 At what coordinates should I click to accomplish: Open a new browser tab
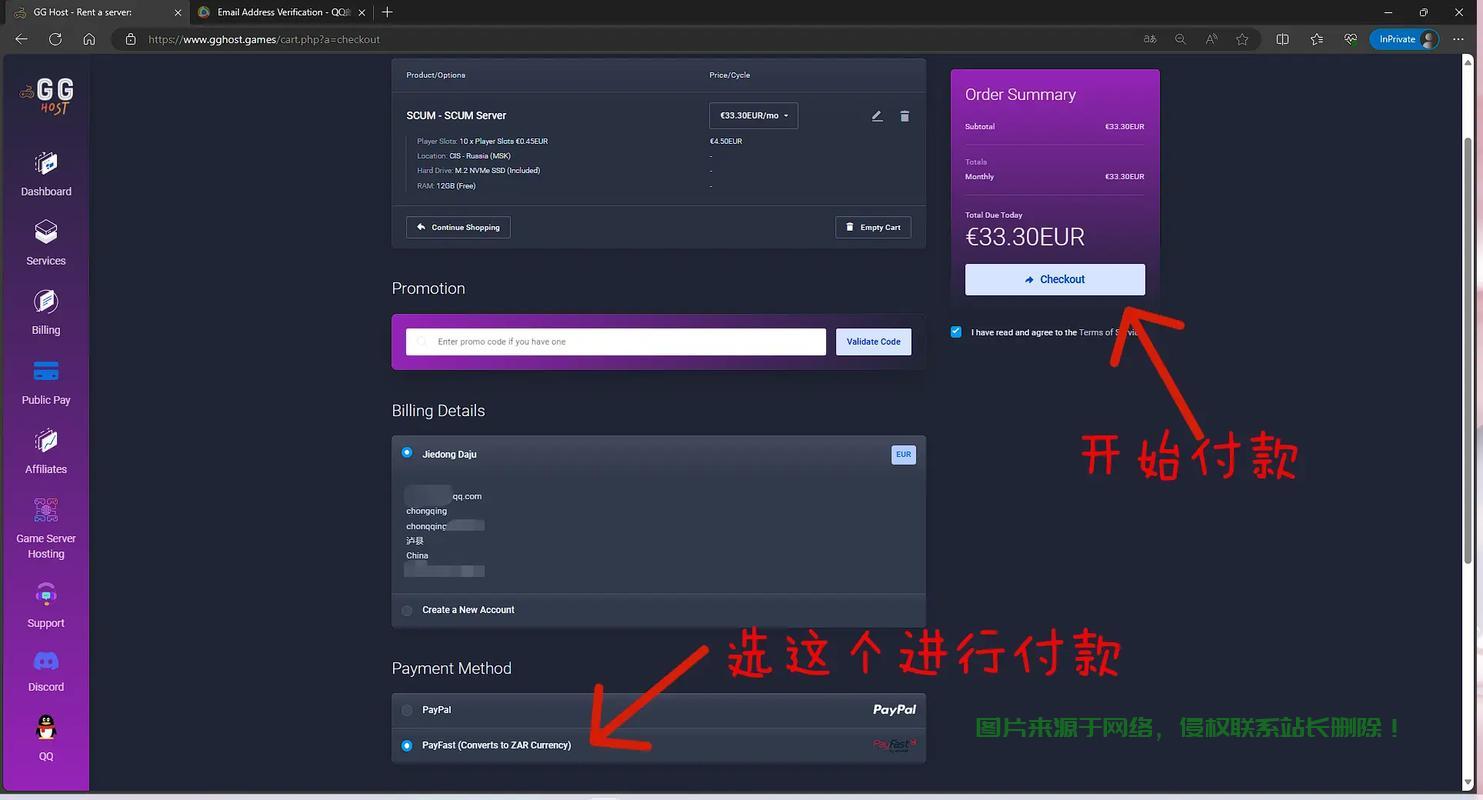(x=387, y=12)
